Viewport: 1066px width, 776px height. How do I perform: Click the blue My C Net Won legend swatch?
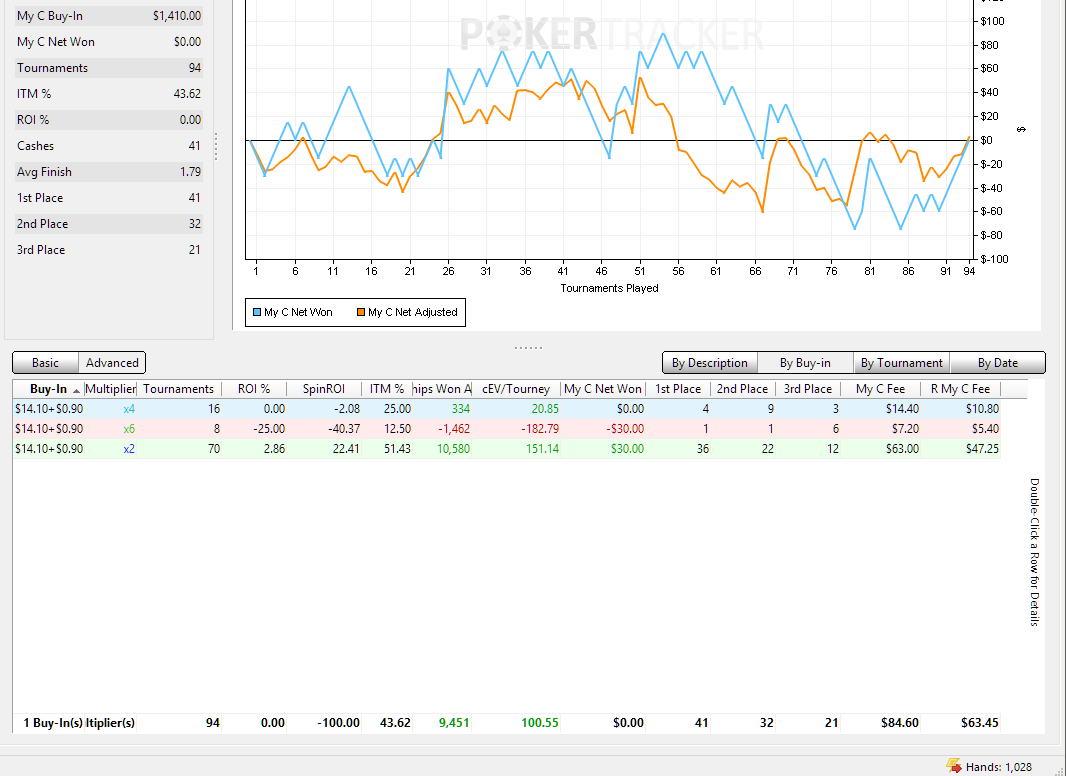[x=257, y=313]
